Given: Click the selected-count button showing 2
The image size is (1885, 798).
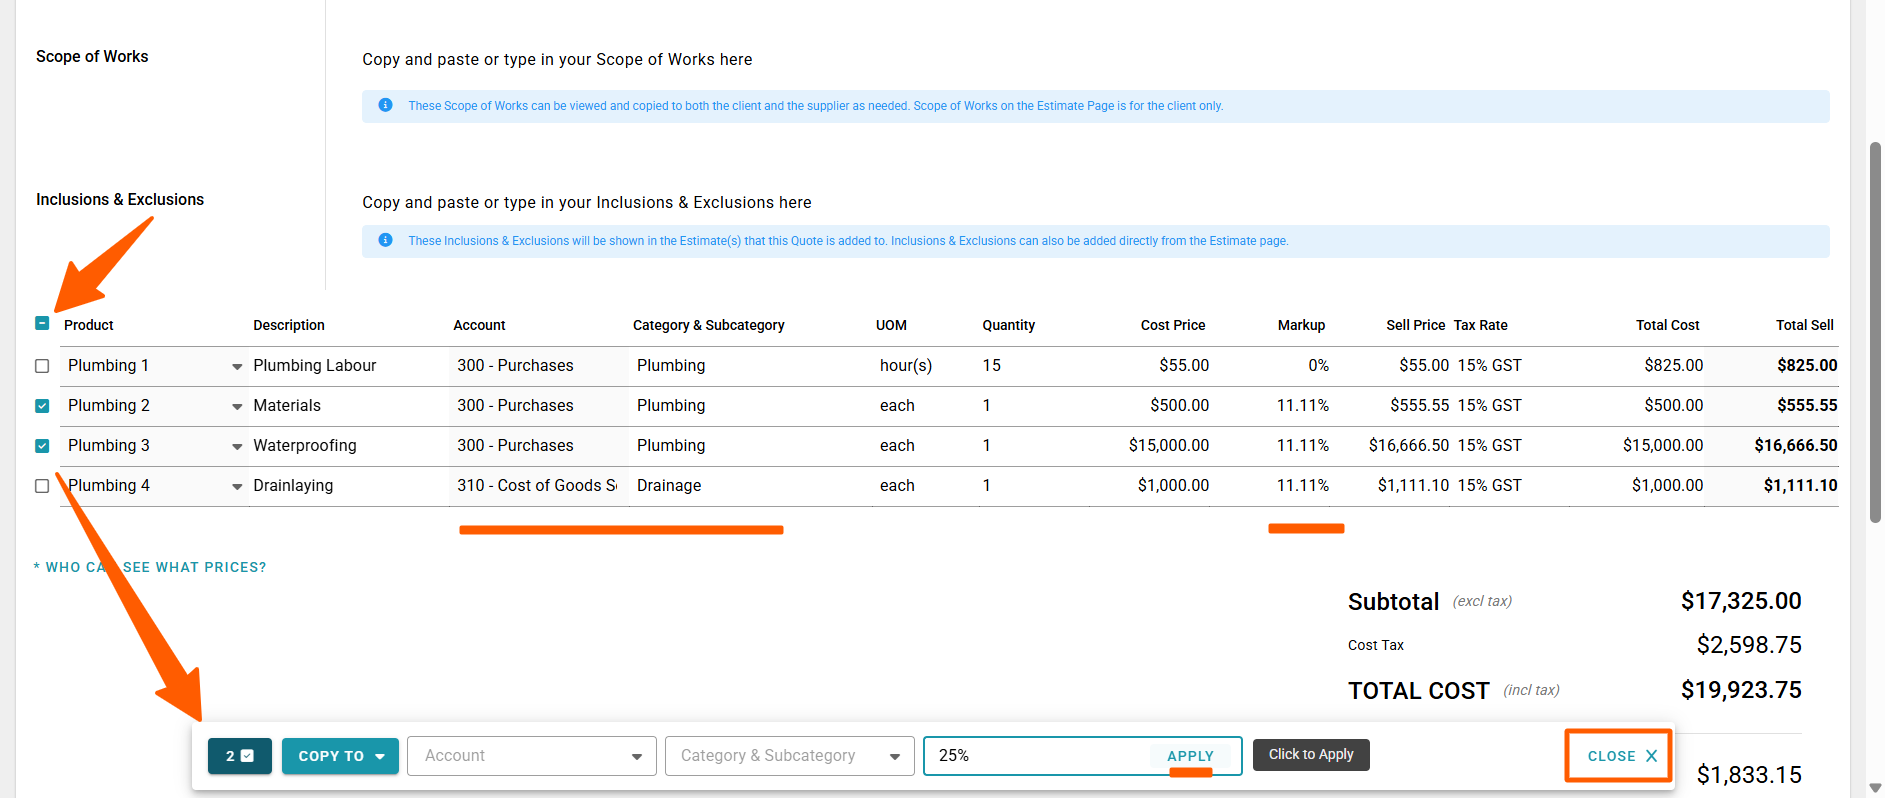Looking at the screenshot, I should click(x=239, y=756).
